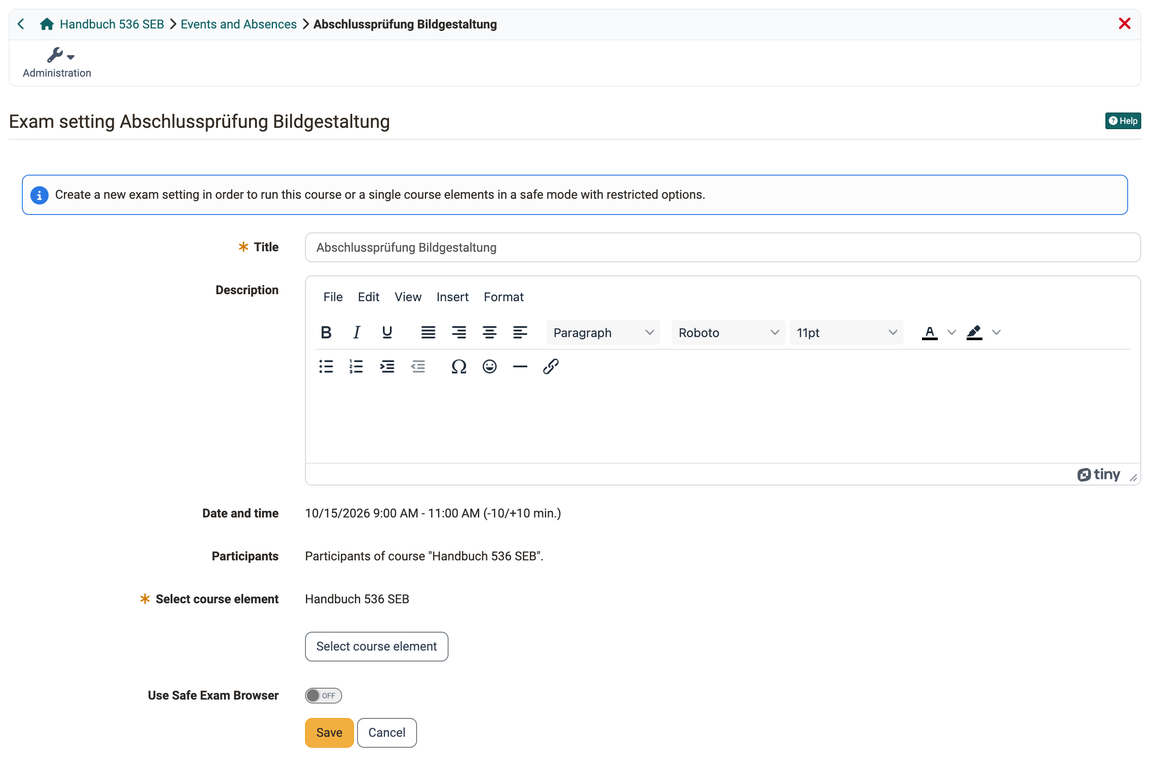
Task: Enable Use Safe Exam Browser switch
Action: pyautogui.click(x=323, y=695)
